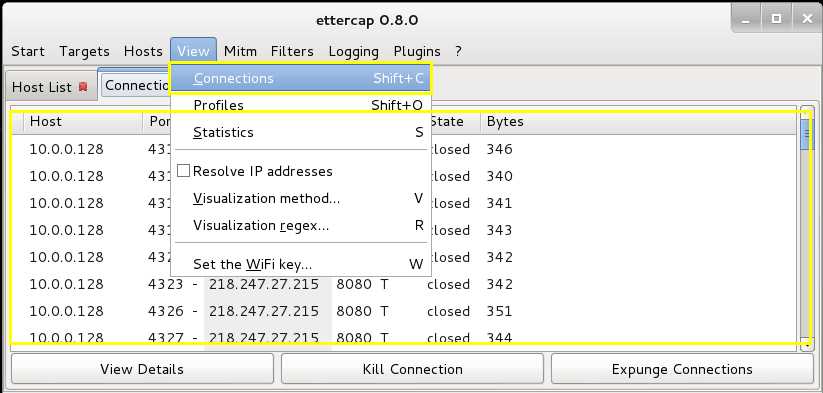
Task: Click 218.247.27.215 in the port 4323 row
Action: [264, 284]
